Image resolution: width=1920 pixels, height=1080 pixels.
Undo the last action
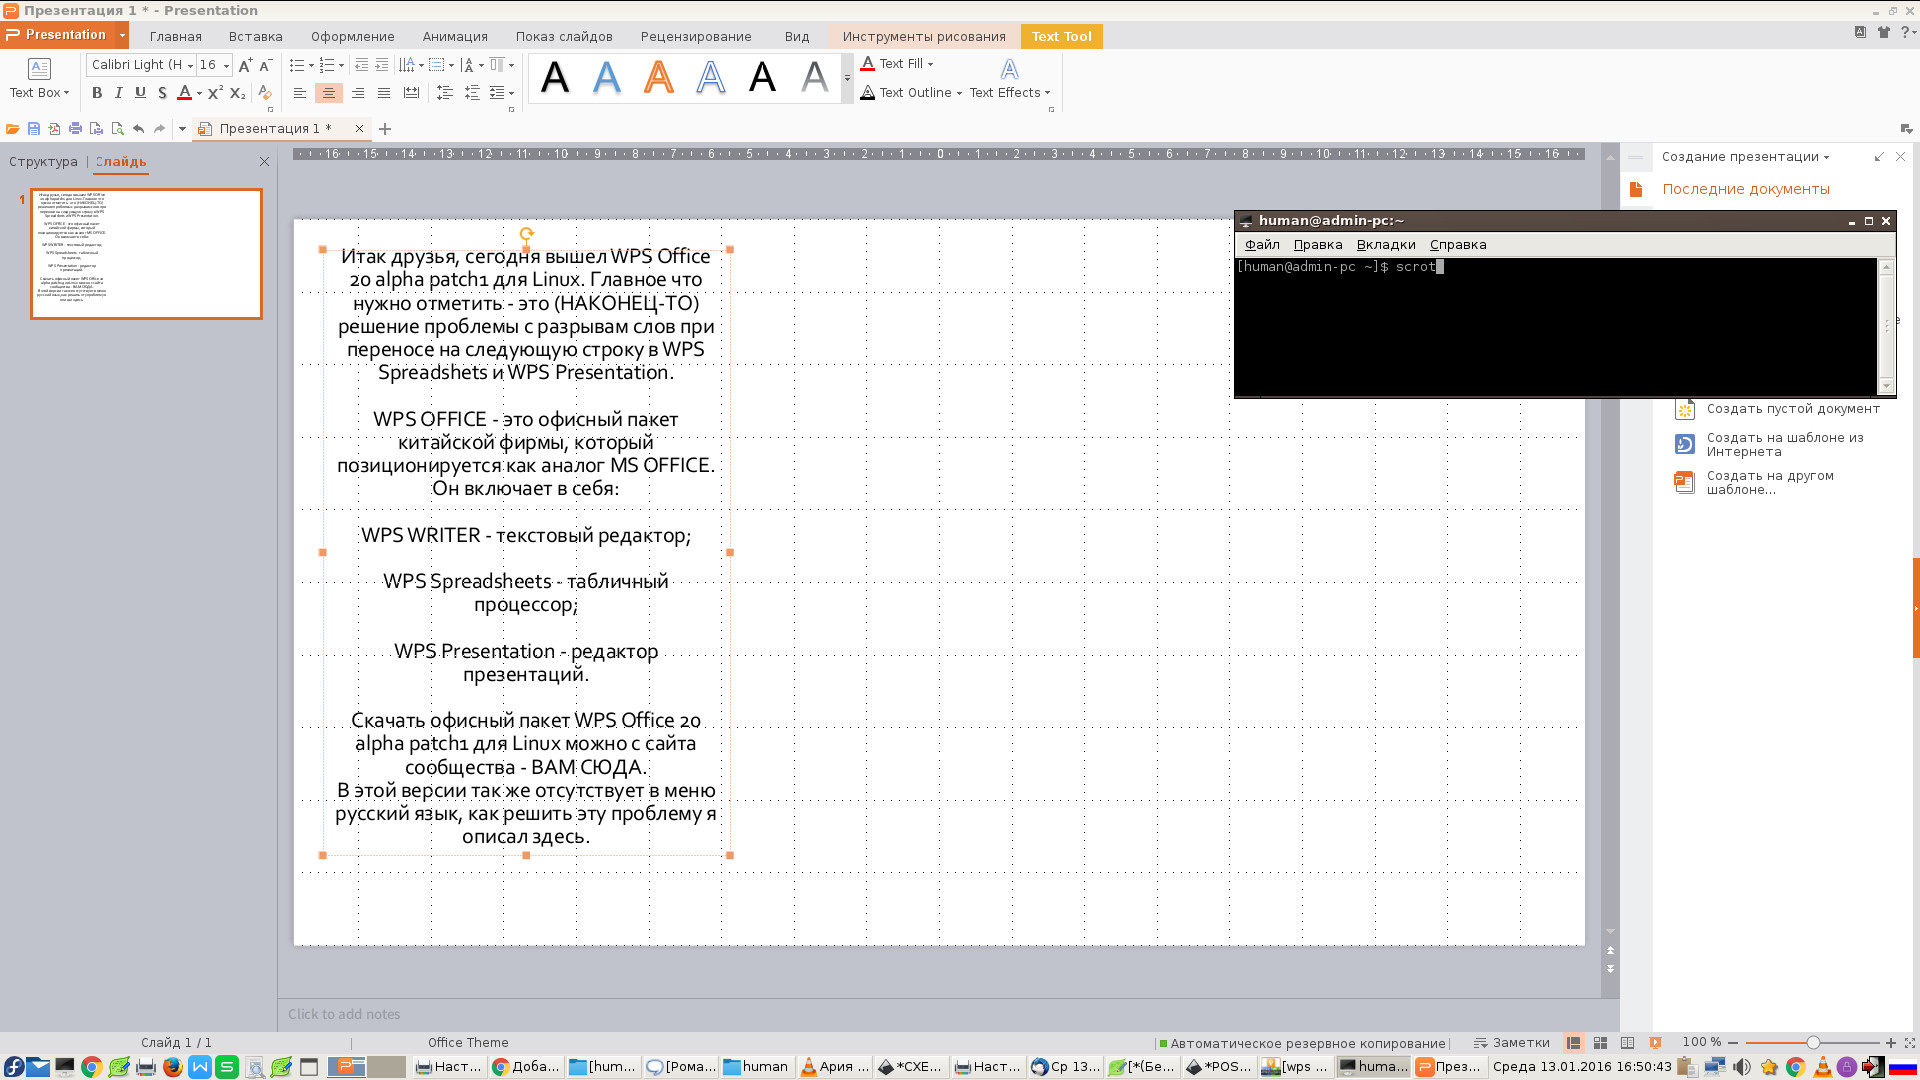pyautogui.click(x=138, y=129)
